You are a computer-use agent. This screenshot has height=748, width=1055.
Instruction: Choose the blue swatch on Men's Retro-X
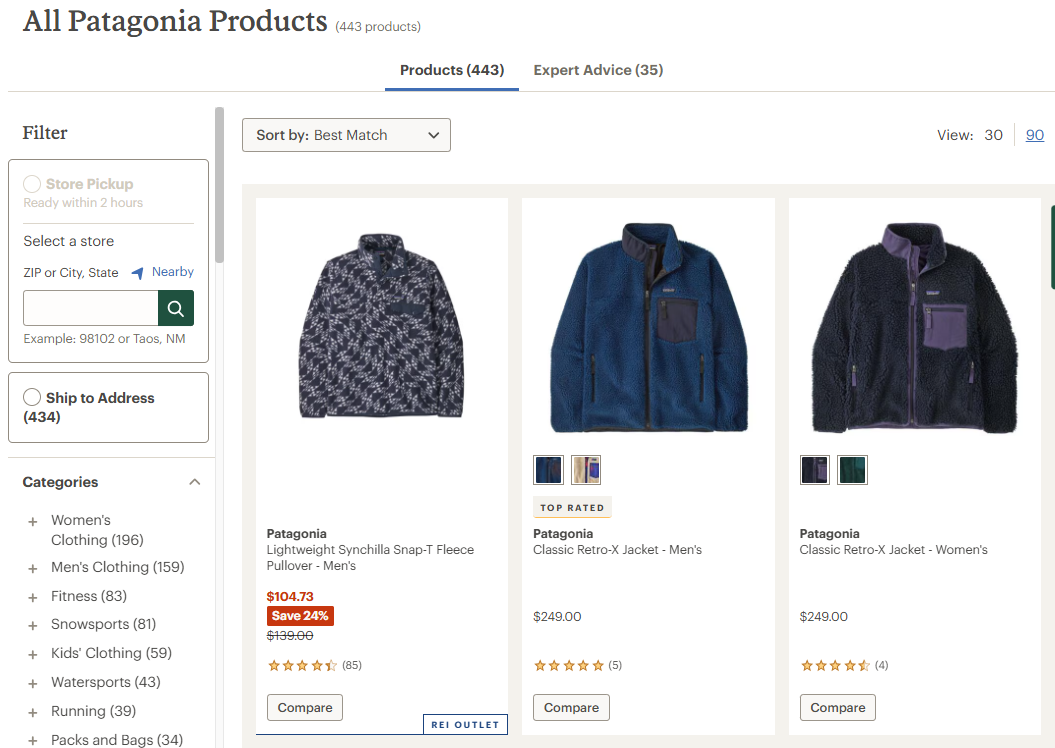pos(549,470)
